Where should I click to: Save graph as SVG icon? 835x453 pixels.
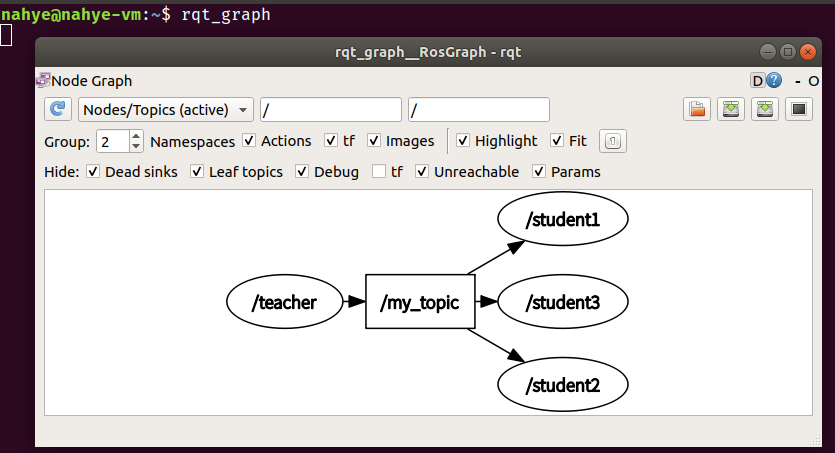point(765,109)
